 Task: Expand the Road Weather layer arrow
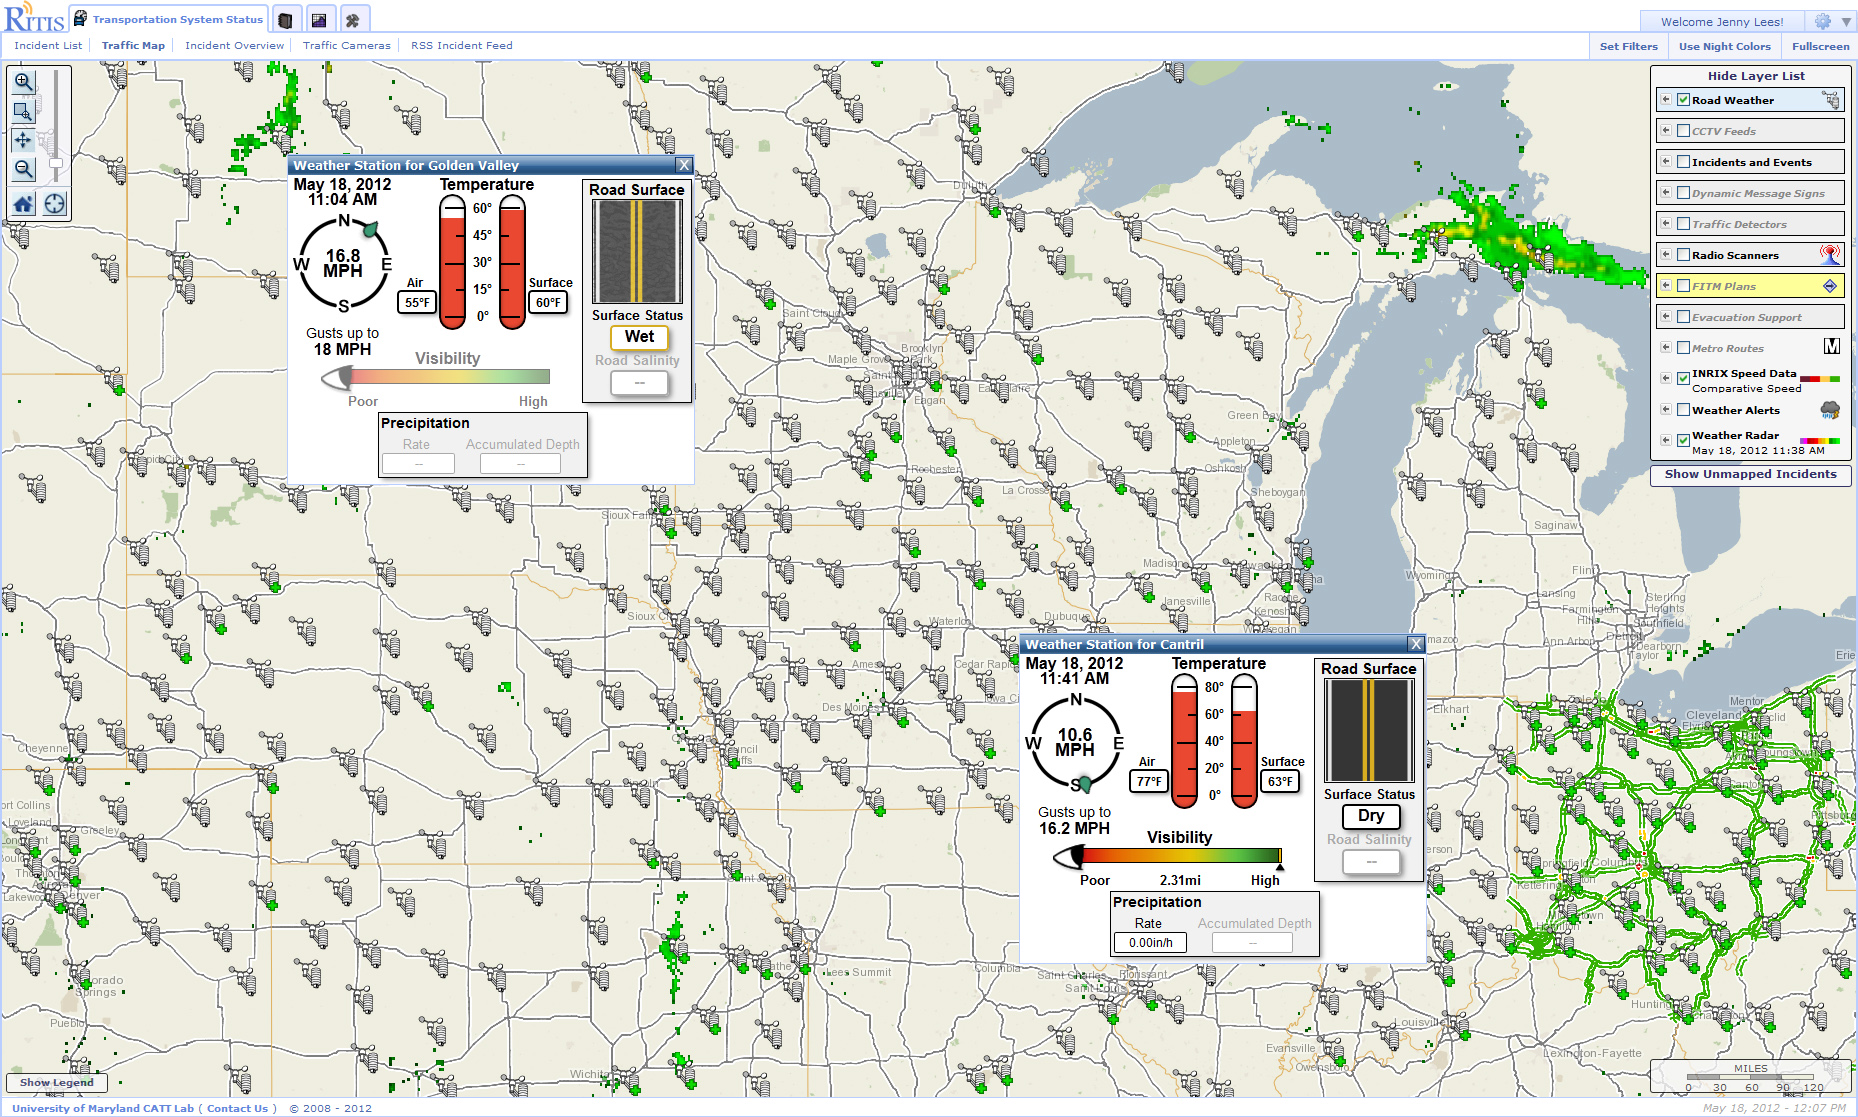[x=1666, y=100]
